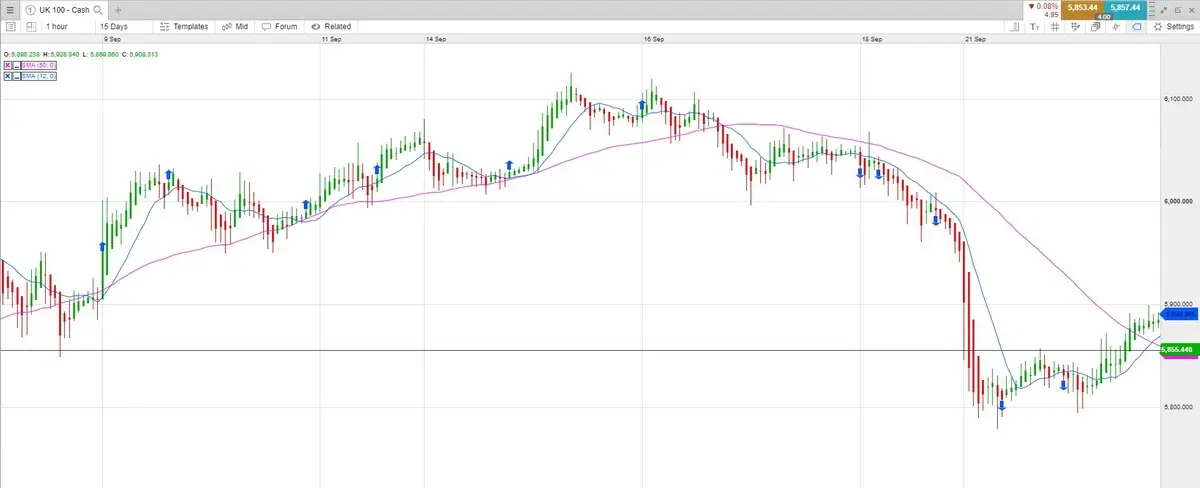Toggle the price label tag icon
The image size is (1200, 488).
click(1137, 27)
